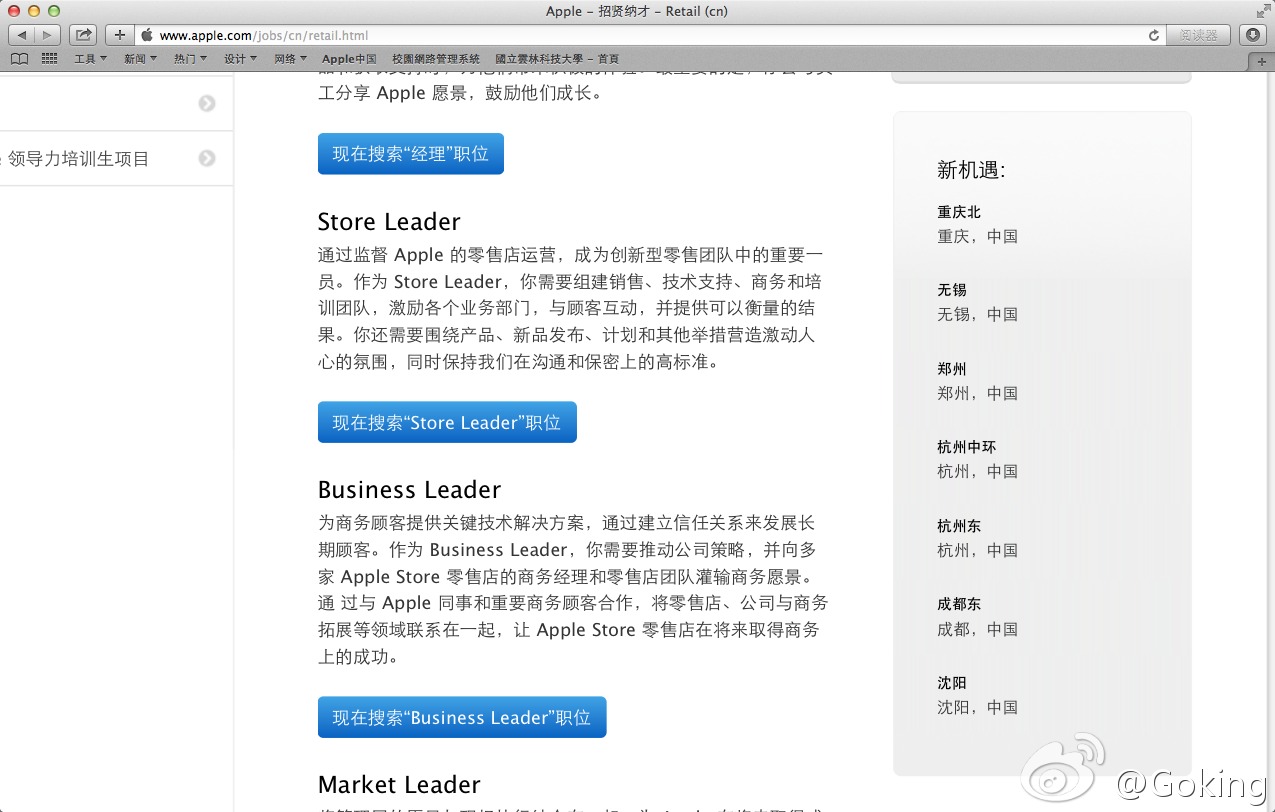Reload the page from the address bar
Screen dimensions: 1275x812
click(1154, 35)
